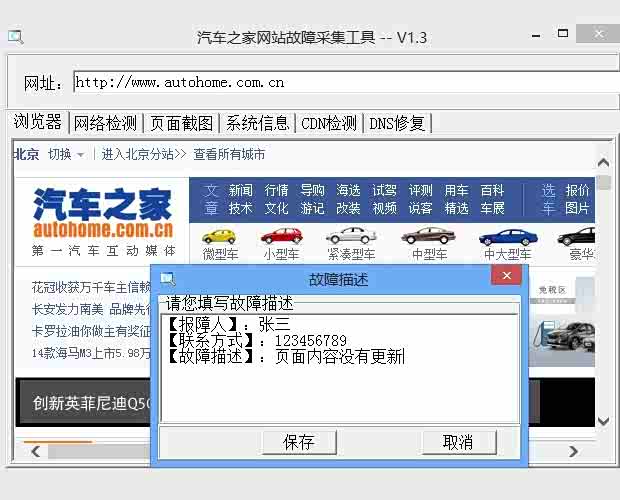
Task: Open the 系统信息 tab
Action: [257, 123]
